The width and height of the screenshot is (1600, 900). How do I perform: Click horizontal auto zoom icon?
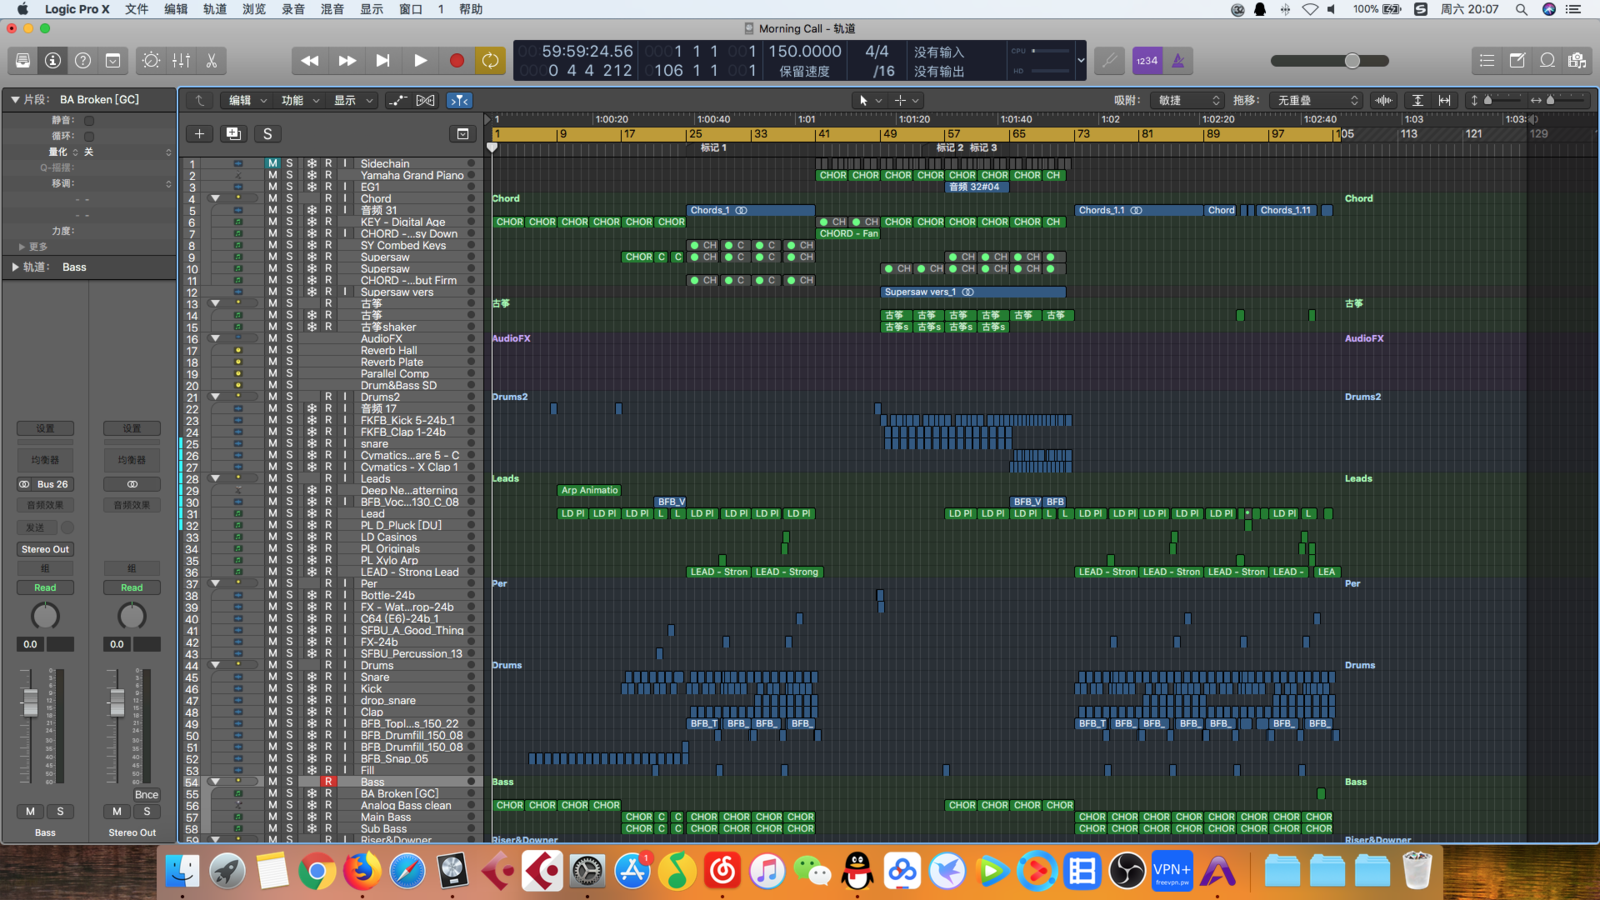1444,100
